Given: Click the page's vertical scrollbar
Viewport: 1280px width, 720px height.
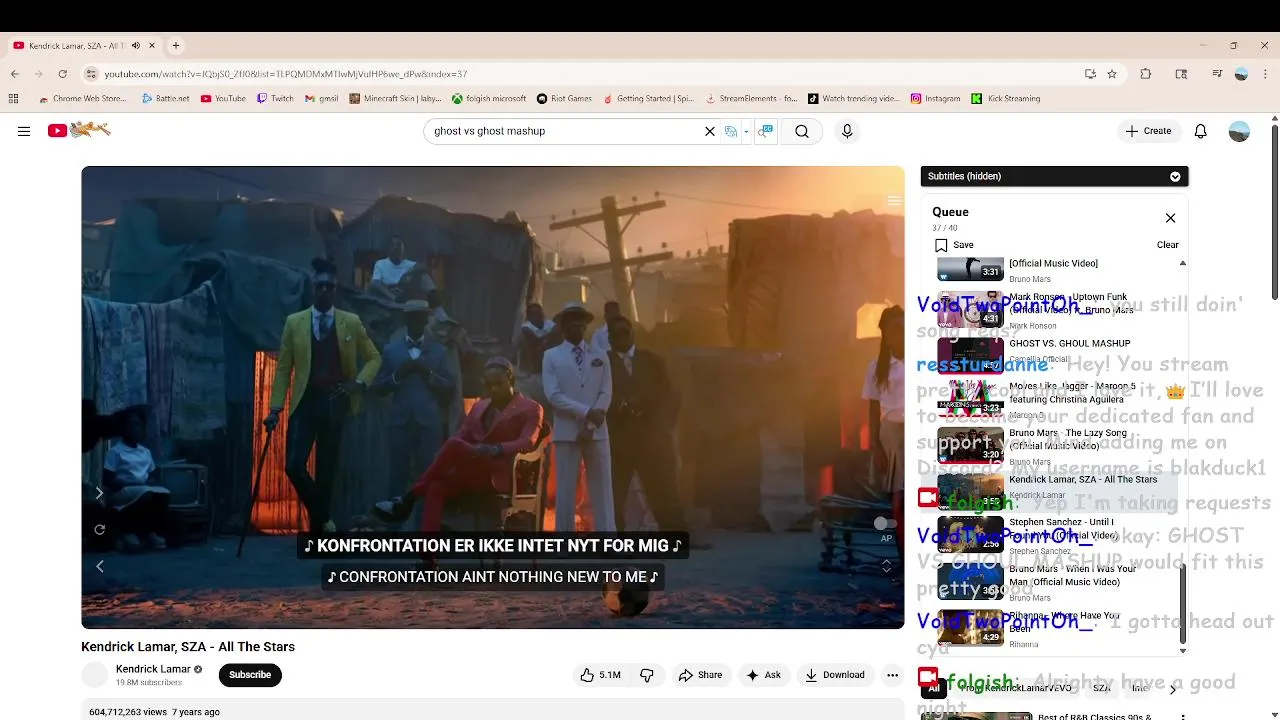Looking at the screenshot, I should (x=1274, y=213).
